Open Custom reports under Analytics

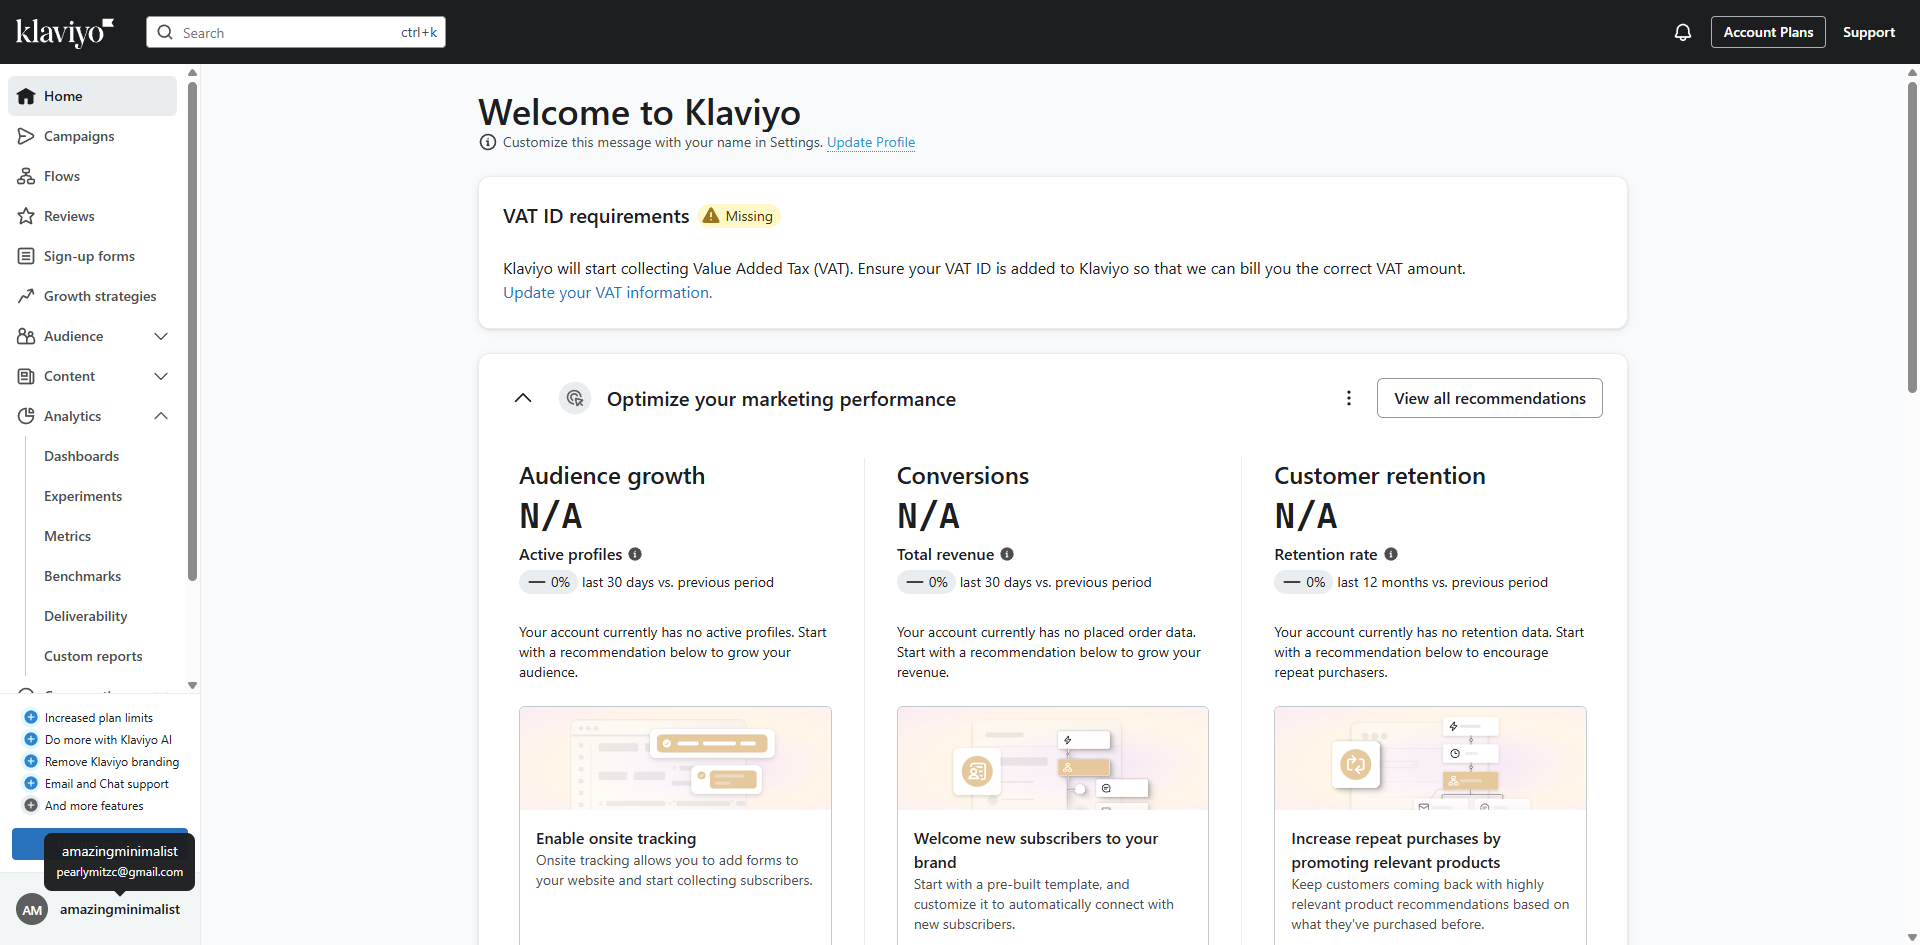[93, 656]
